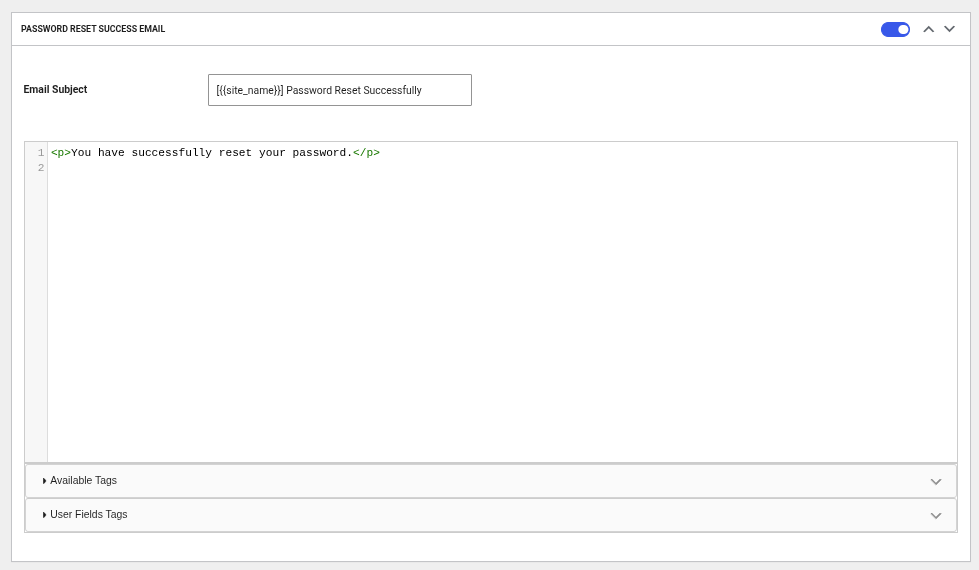This screenshot has width=979, height=570.
Task: Select the Password Reset Success Email heading
Action: pos(93,29)
